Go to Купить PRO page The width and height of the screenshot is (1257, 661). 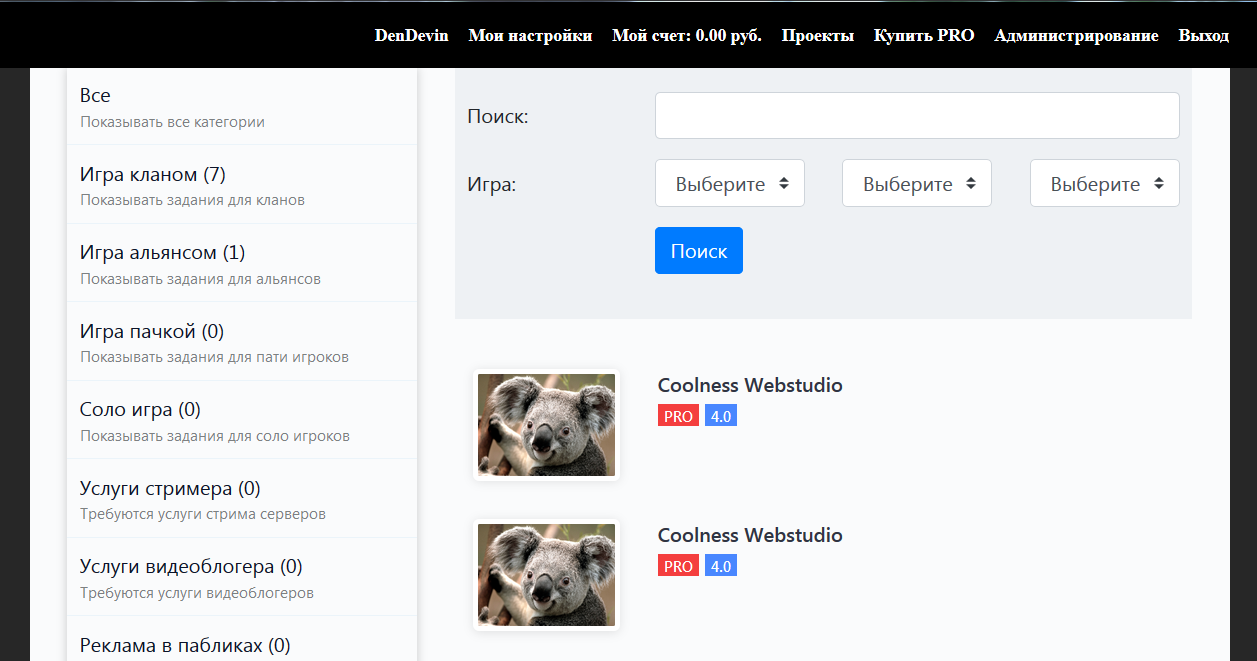point(924,36)
